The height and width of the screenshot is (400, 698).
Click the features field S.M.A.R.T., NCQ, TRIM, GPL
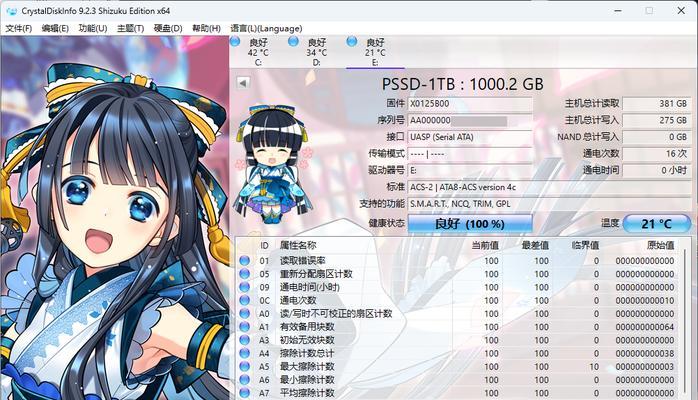click(x=549, y=204)
